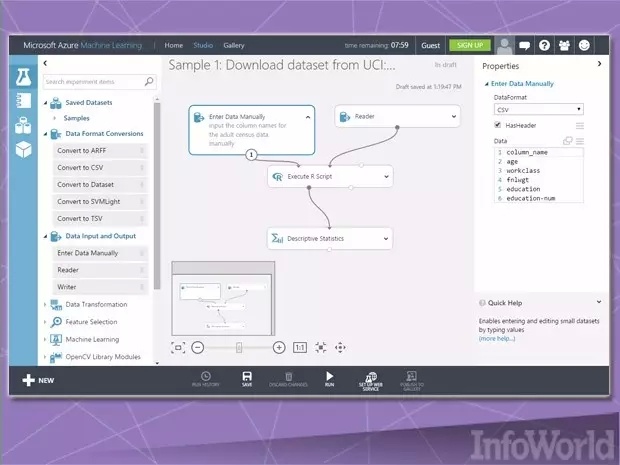Collapse the Properties panel arrow

click(599, 64)
